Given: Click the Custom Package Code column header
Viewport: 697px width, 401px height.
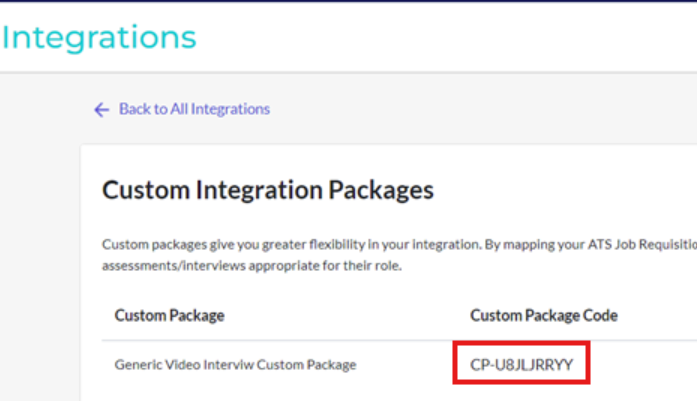Looking at the screenshot, I should pos(543,315).
